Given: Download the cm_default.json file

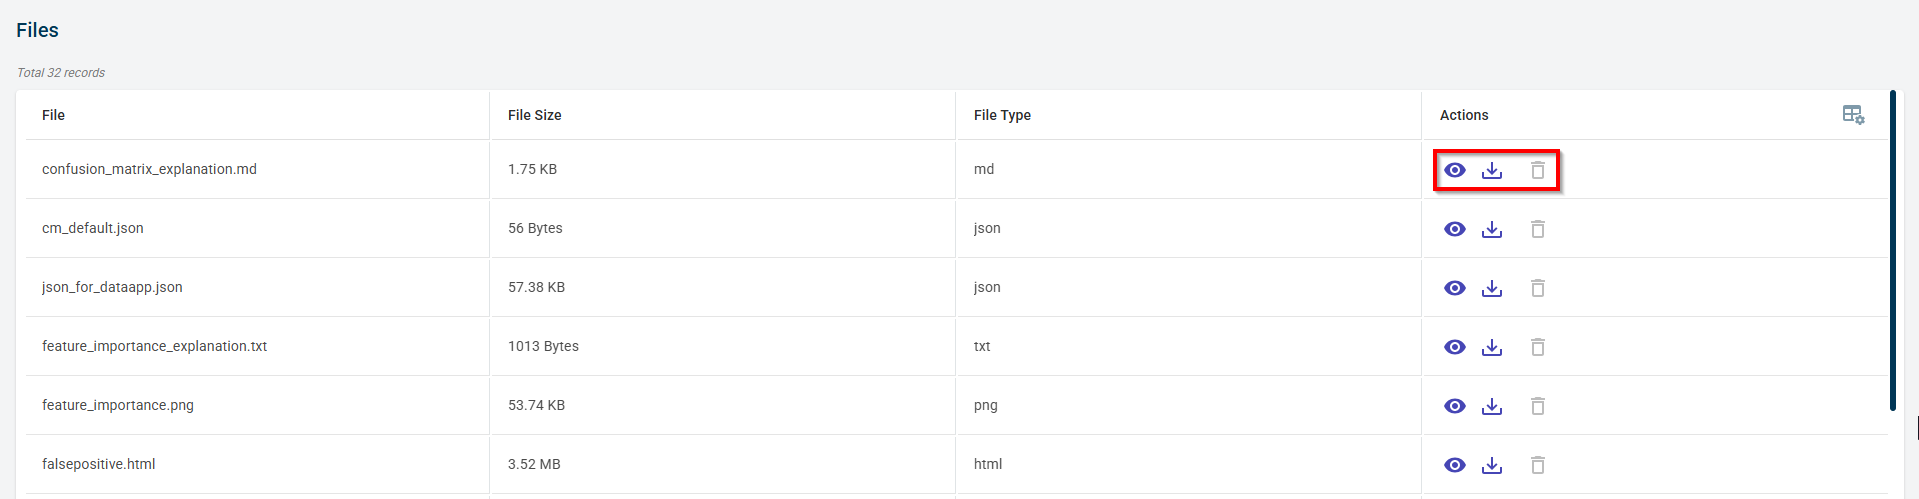Looking at the screenshot, I should click(1492, 229).
